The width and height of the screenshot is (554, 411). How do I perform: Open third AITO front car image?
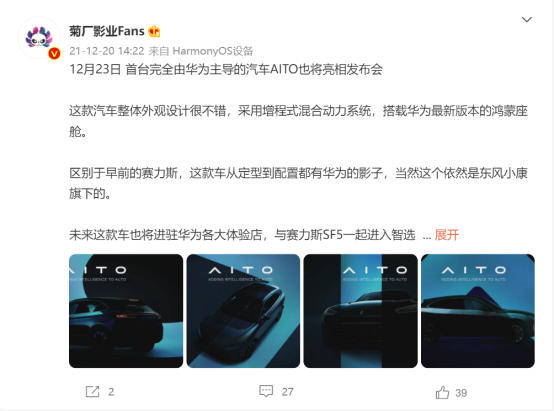[360, 311]
